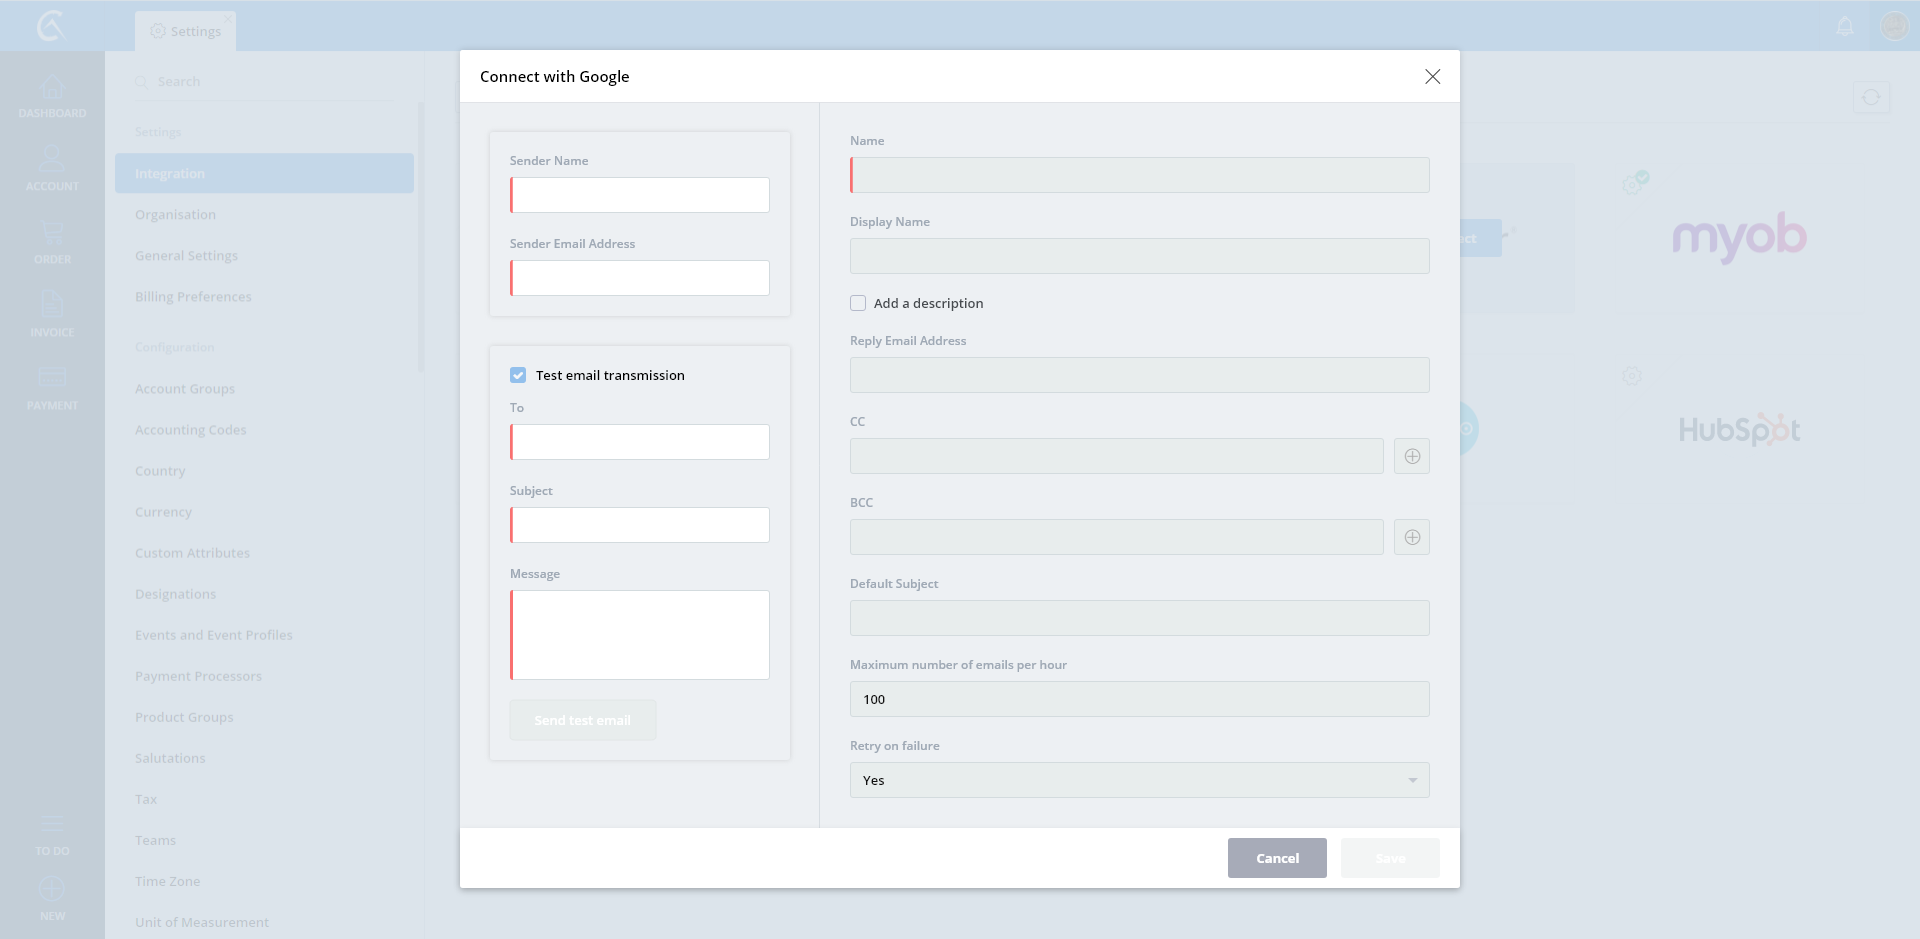Click the Sender Name input field

pyautogui.click(x=640, y=195)
